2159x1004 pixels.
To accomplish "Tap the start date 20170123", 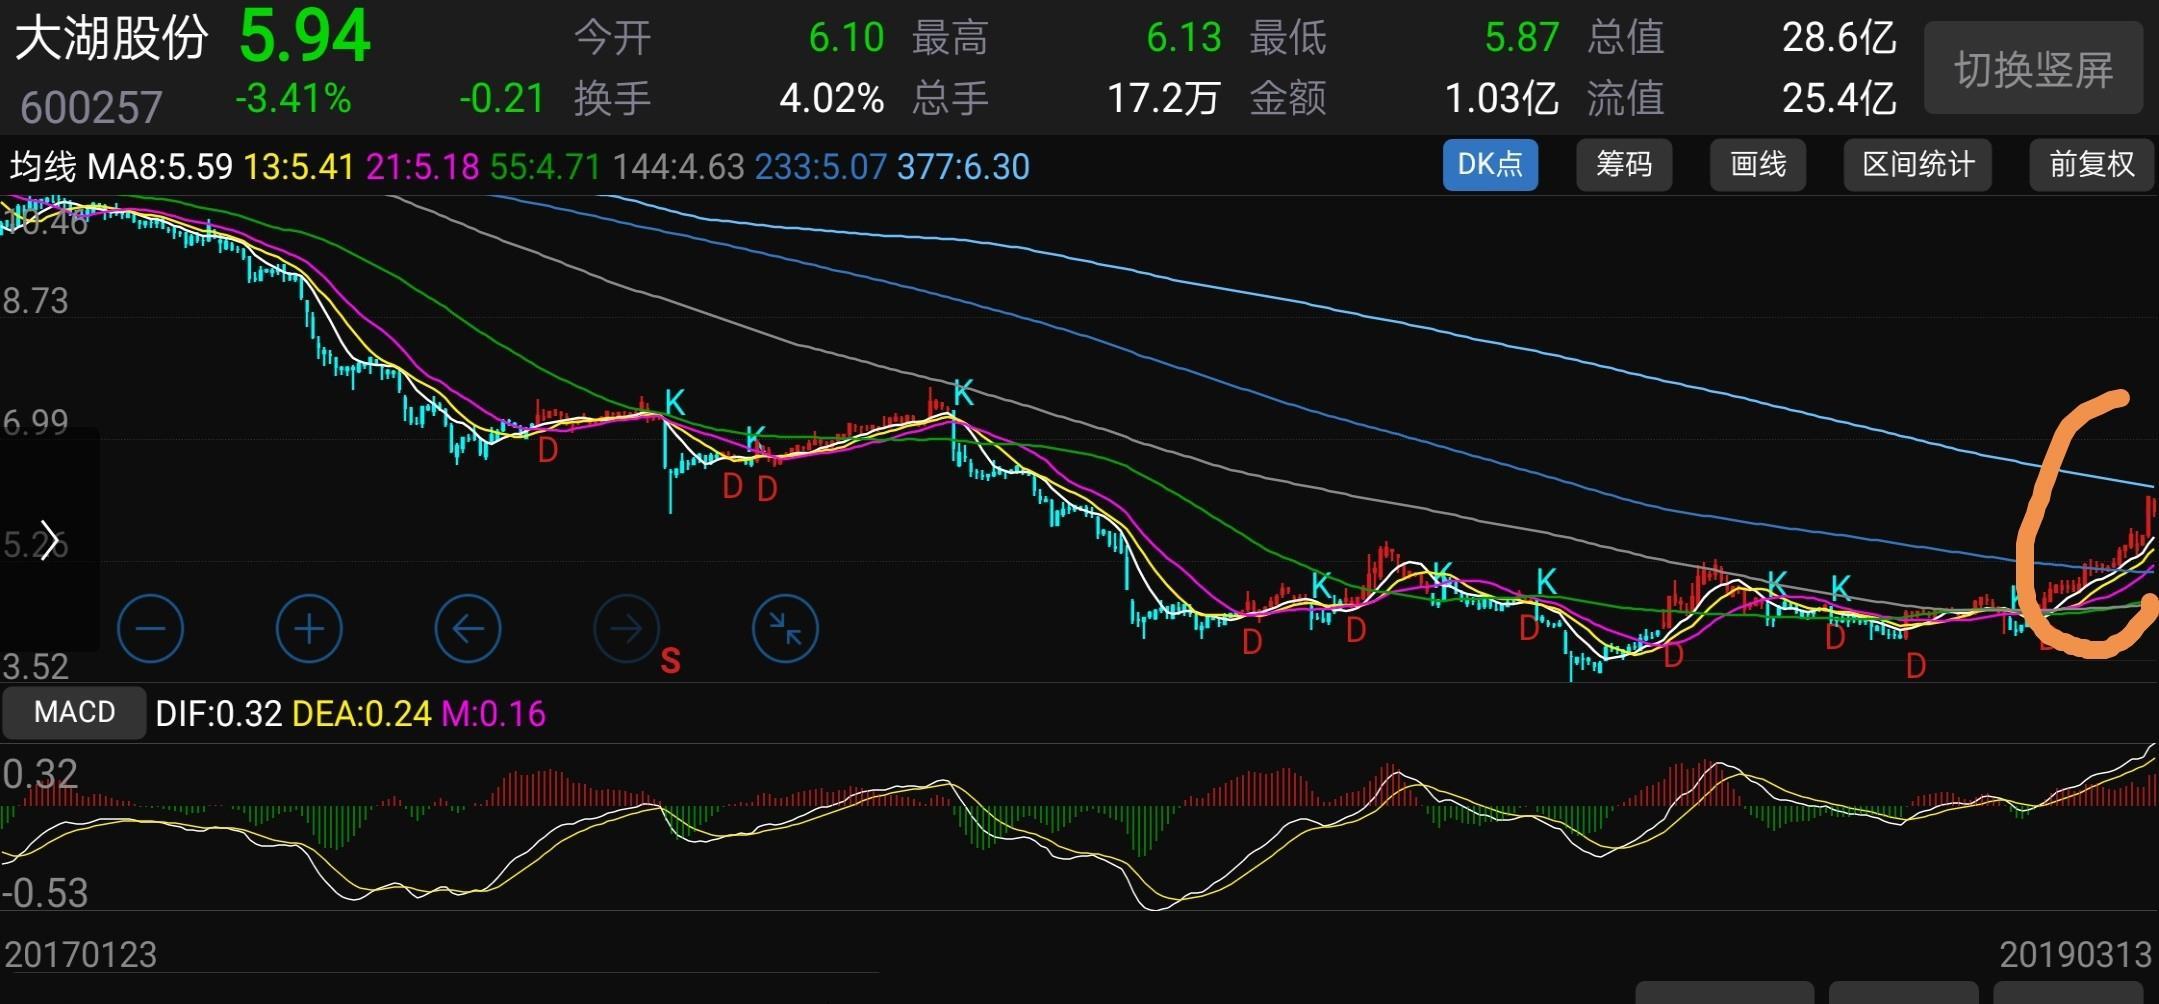I will [x=81, y=955].
